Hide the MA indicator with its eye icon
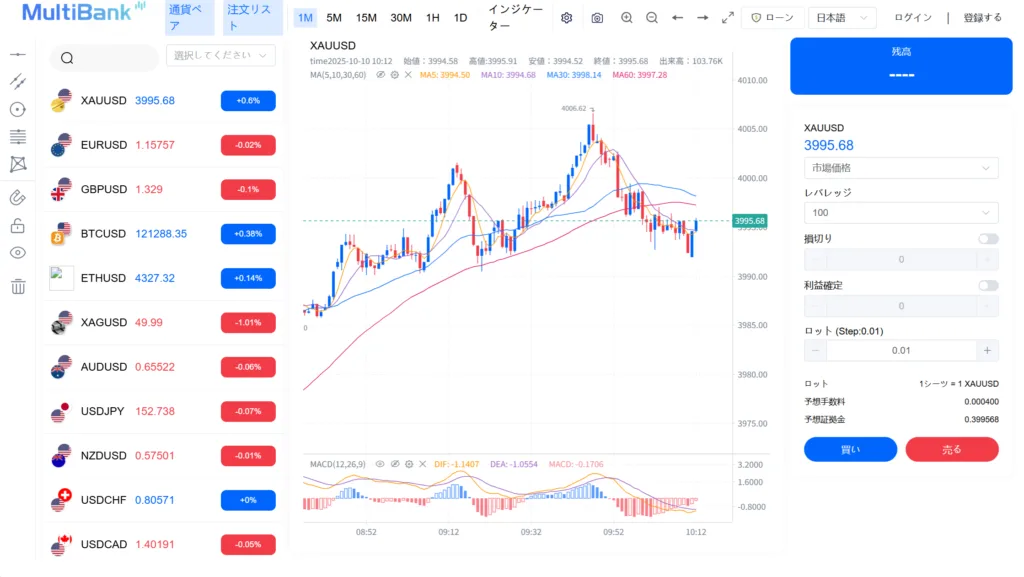Image resolution: width=1024 pixels, height=577 pixels. tap(381, 75)
